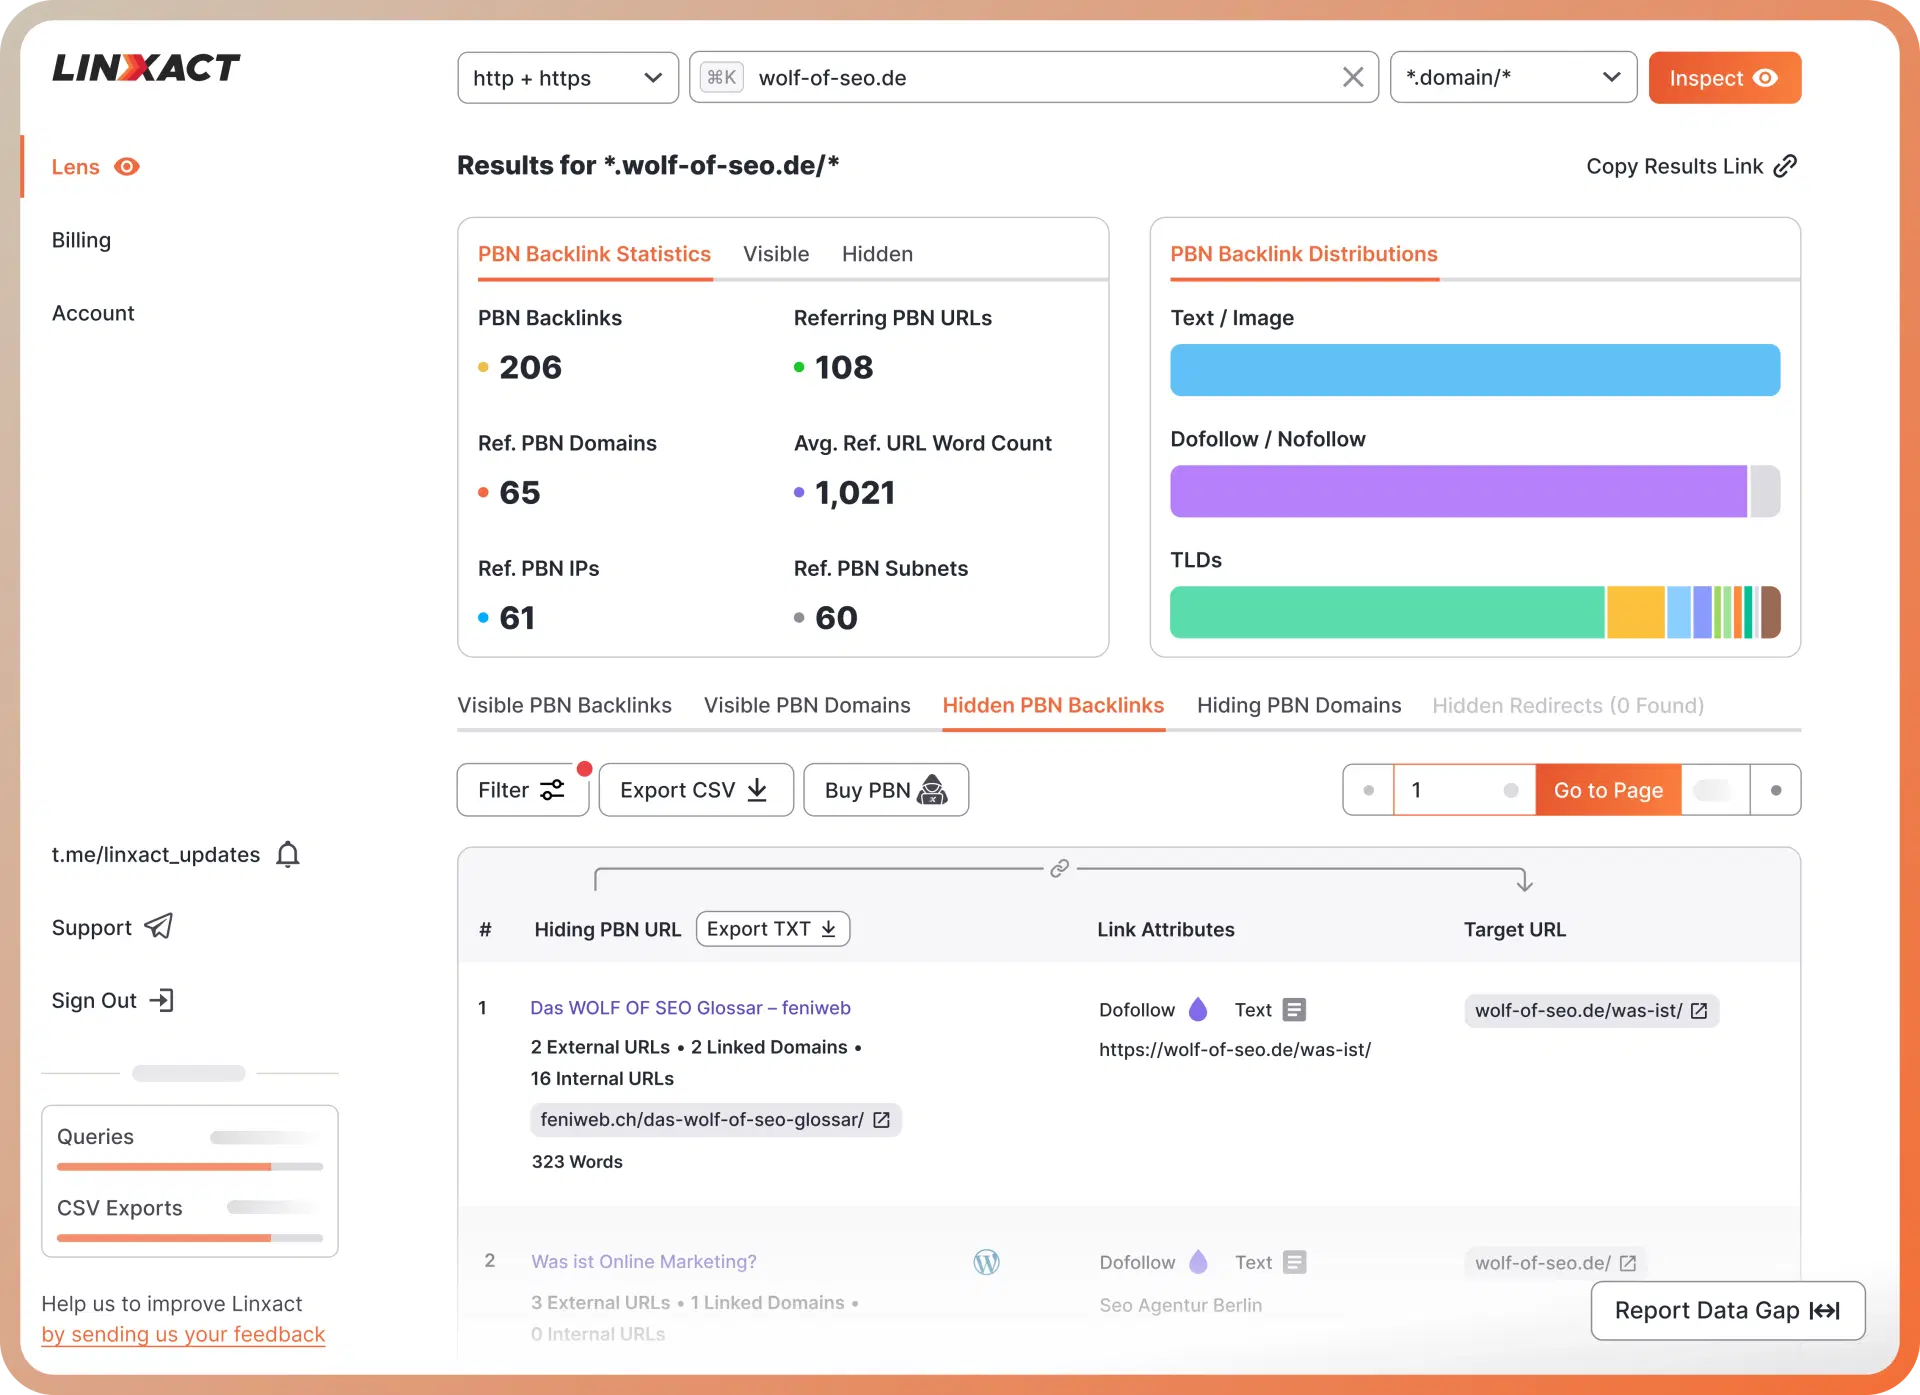Image resolution: width=1920 pixels, height=1395 pixels.
Task: Focus the domain search input wolf-of-seo.de
Action: pos(1034,77)
